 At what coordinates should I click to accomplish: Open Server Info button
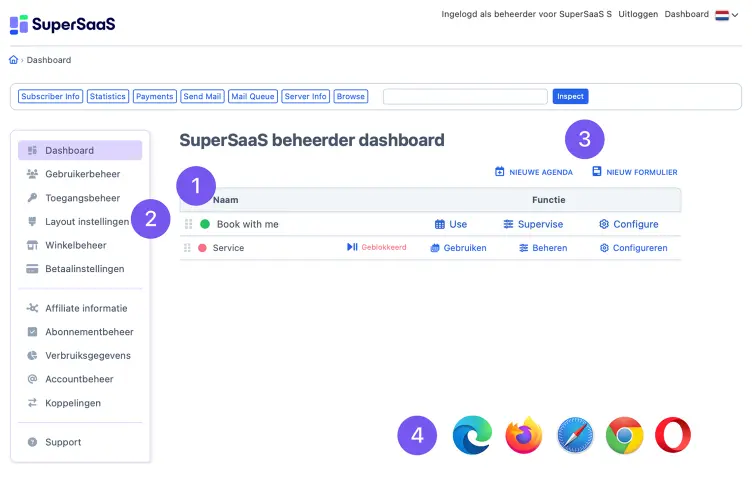tap(306, 96)
